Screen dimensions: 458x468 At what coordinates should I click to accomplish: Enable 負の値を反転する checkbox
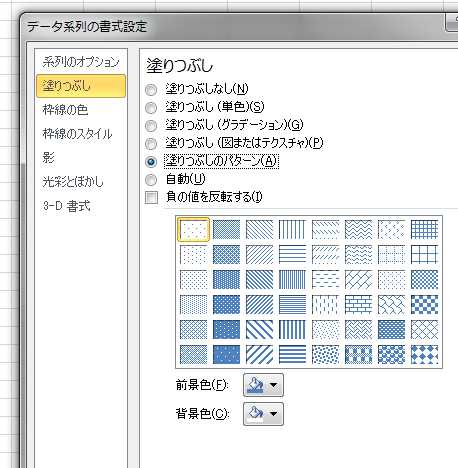(x=151, y=197)
